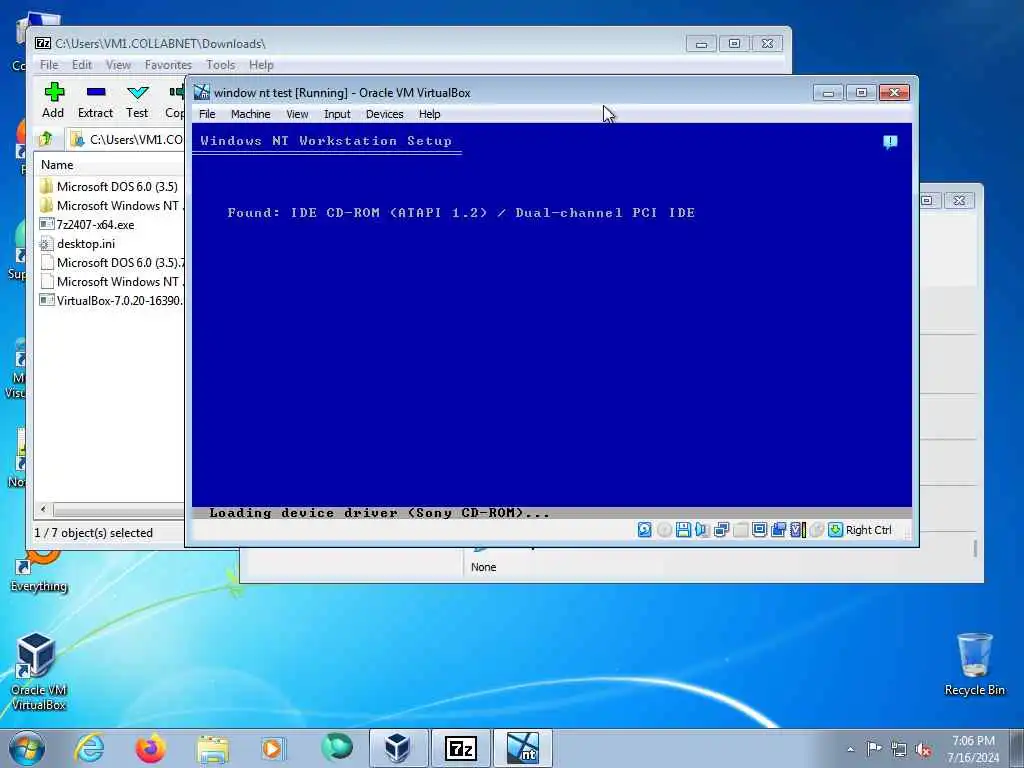
Task: Click the taskbar clock showing 7:06 PM
Action: [973, 749]
